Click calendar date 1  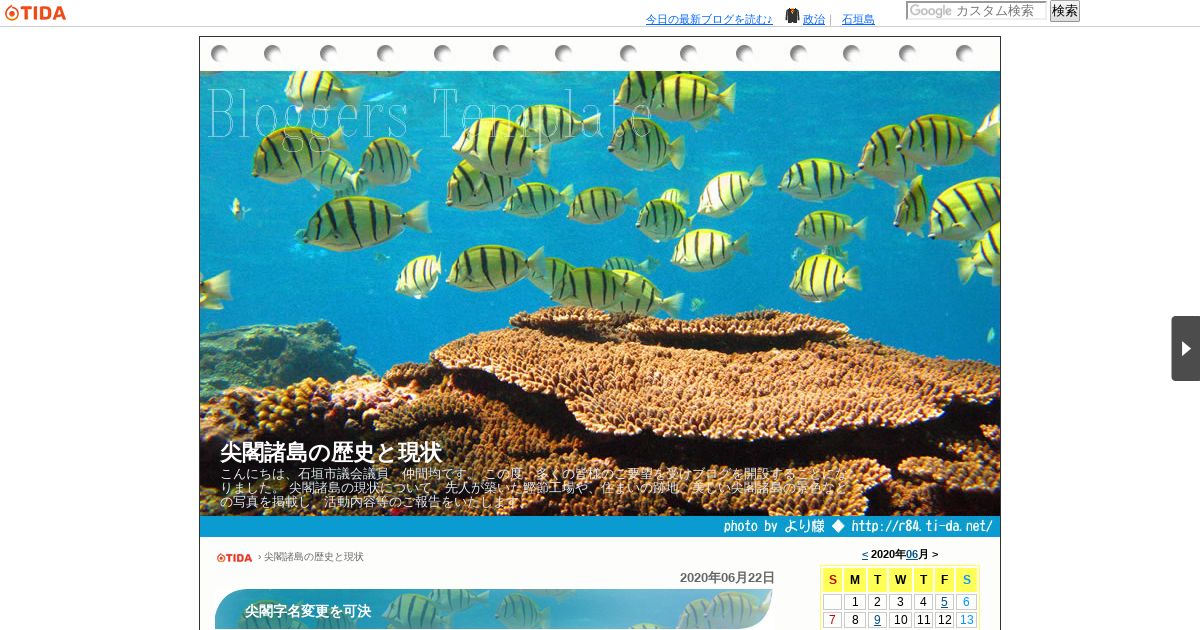coord(854,602)
